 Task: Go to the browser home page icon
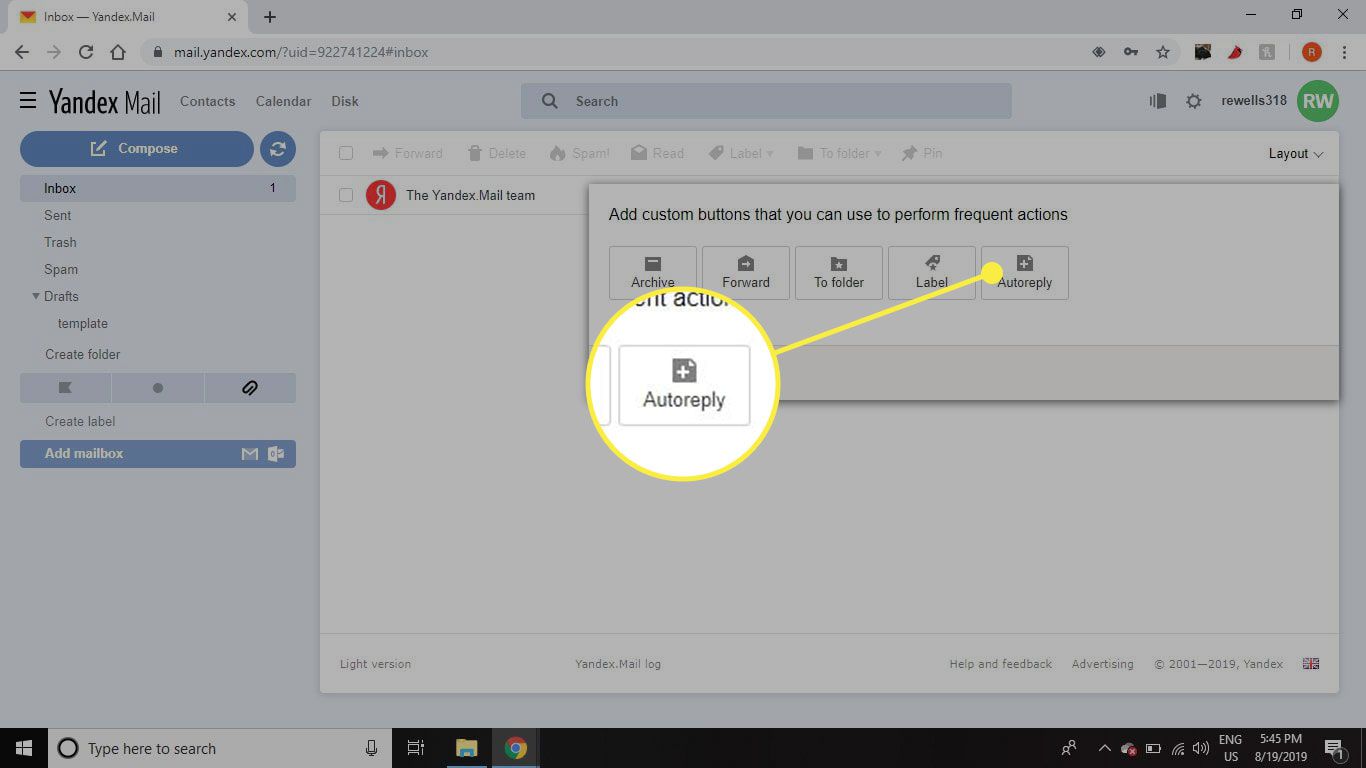pyautogui.click(x=118, y=52)
